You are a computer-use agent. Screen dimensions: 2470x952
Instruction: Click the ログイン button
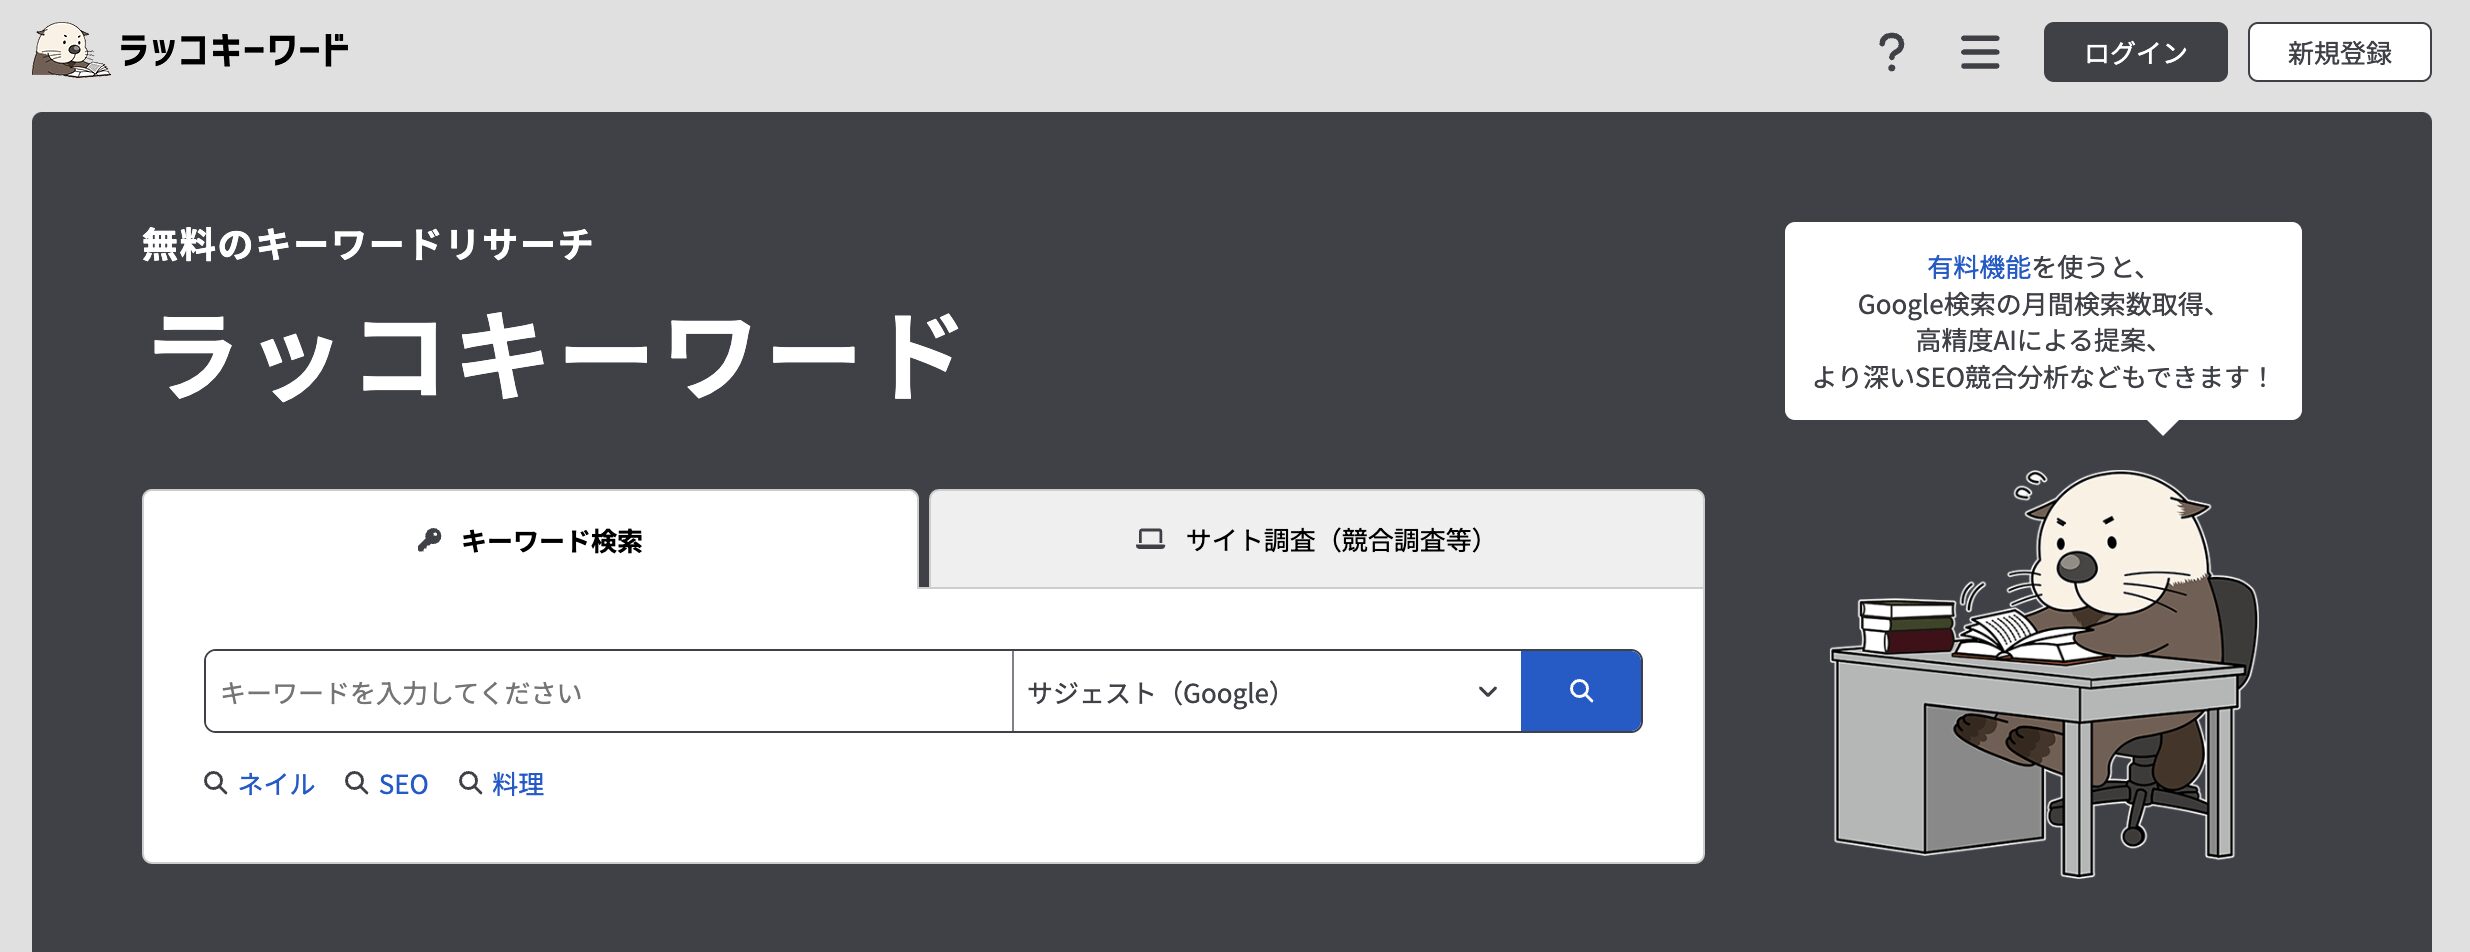click(x=2135, y=52)
